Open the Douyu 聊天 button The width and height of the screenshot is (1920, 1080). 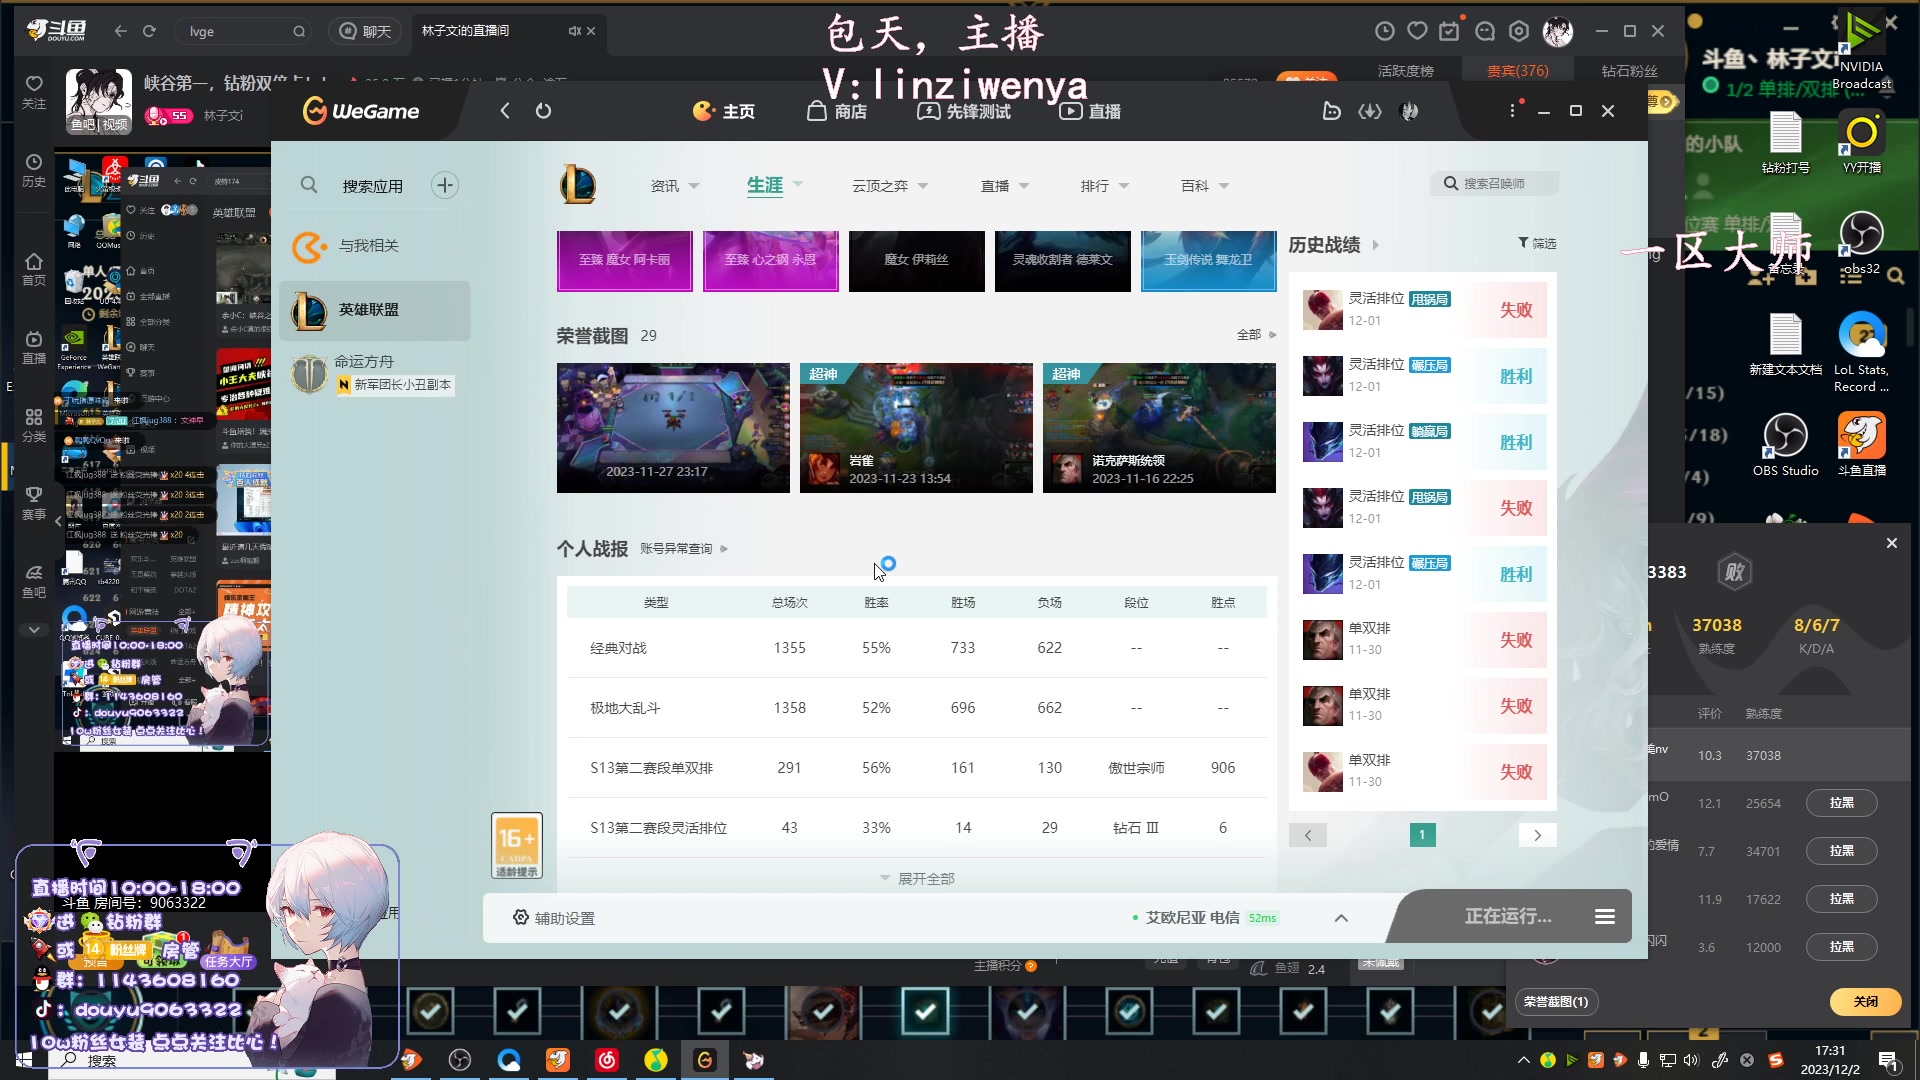(x=365, y=31)
